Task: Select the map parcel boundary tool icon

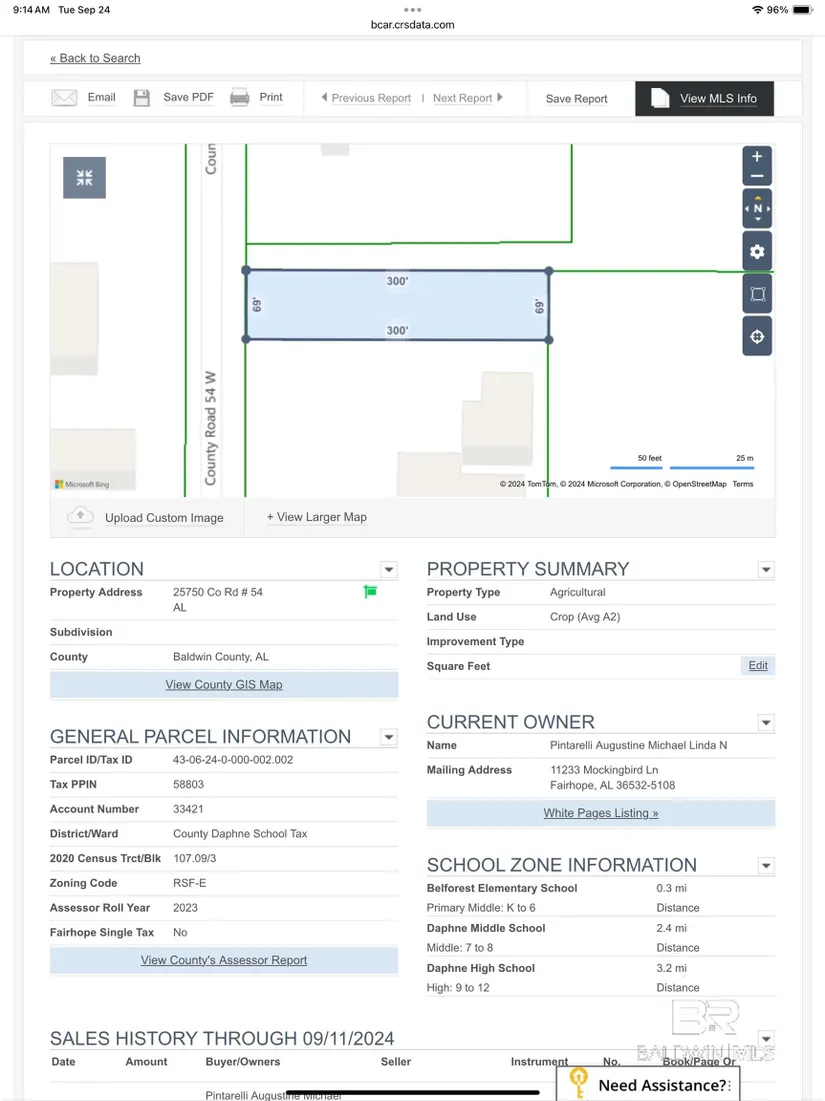Action: click(757, 294)
